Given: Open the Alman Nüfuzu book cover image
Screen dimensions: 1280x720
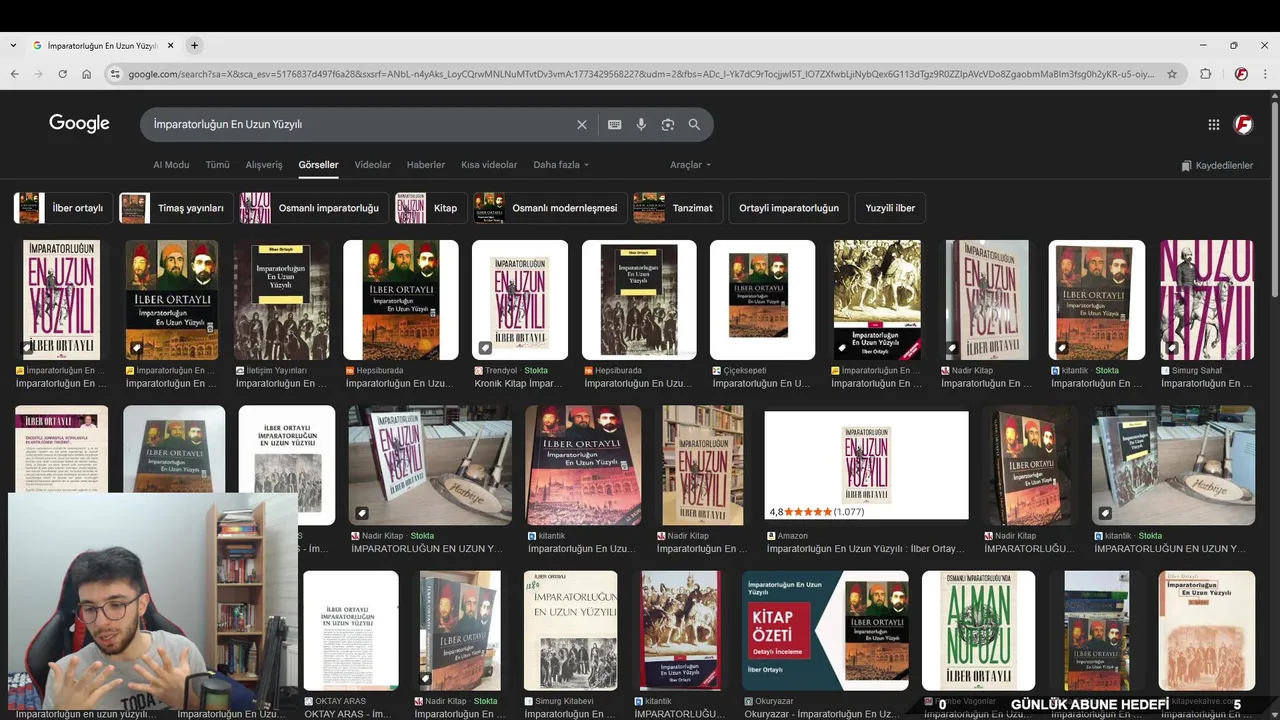Looking at the screenshot, I should (x=979, y=630).
